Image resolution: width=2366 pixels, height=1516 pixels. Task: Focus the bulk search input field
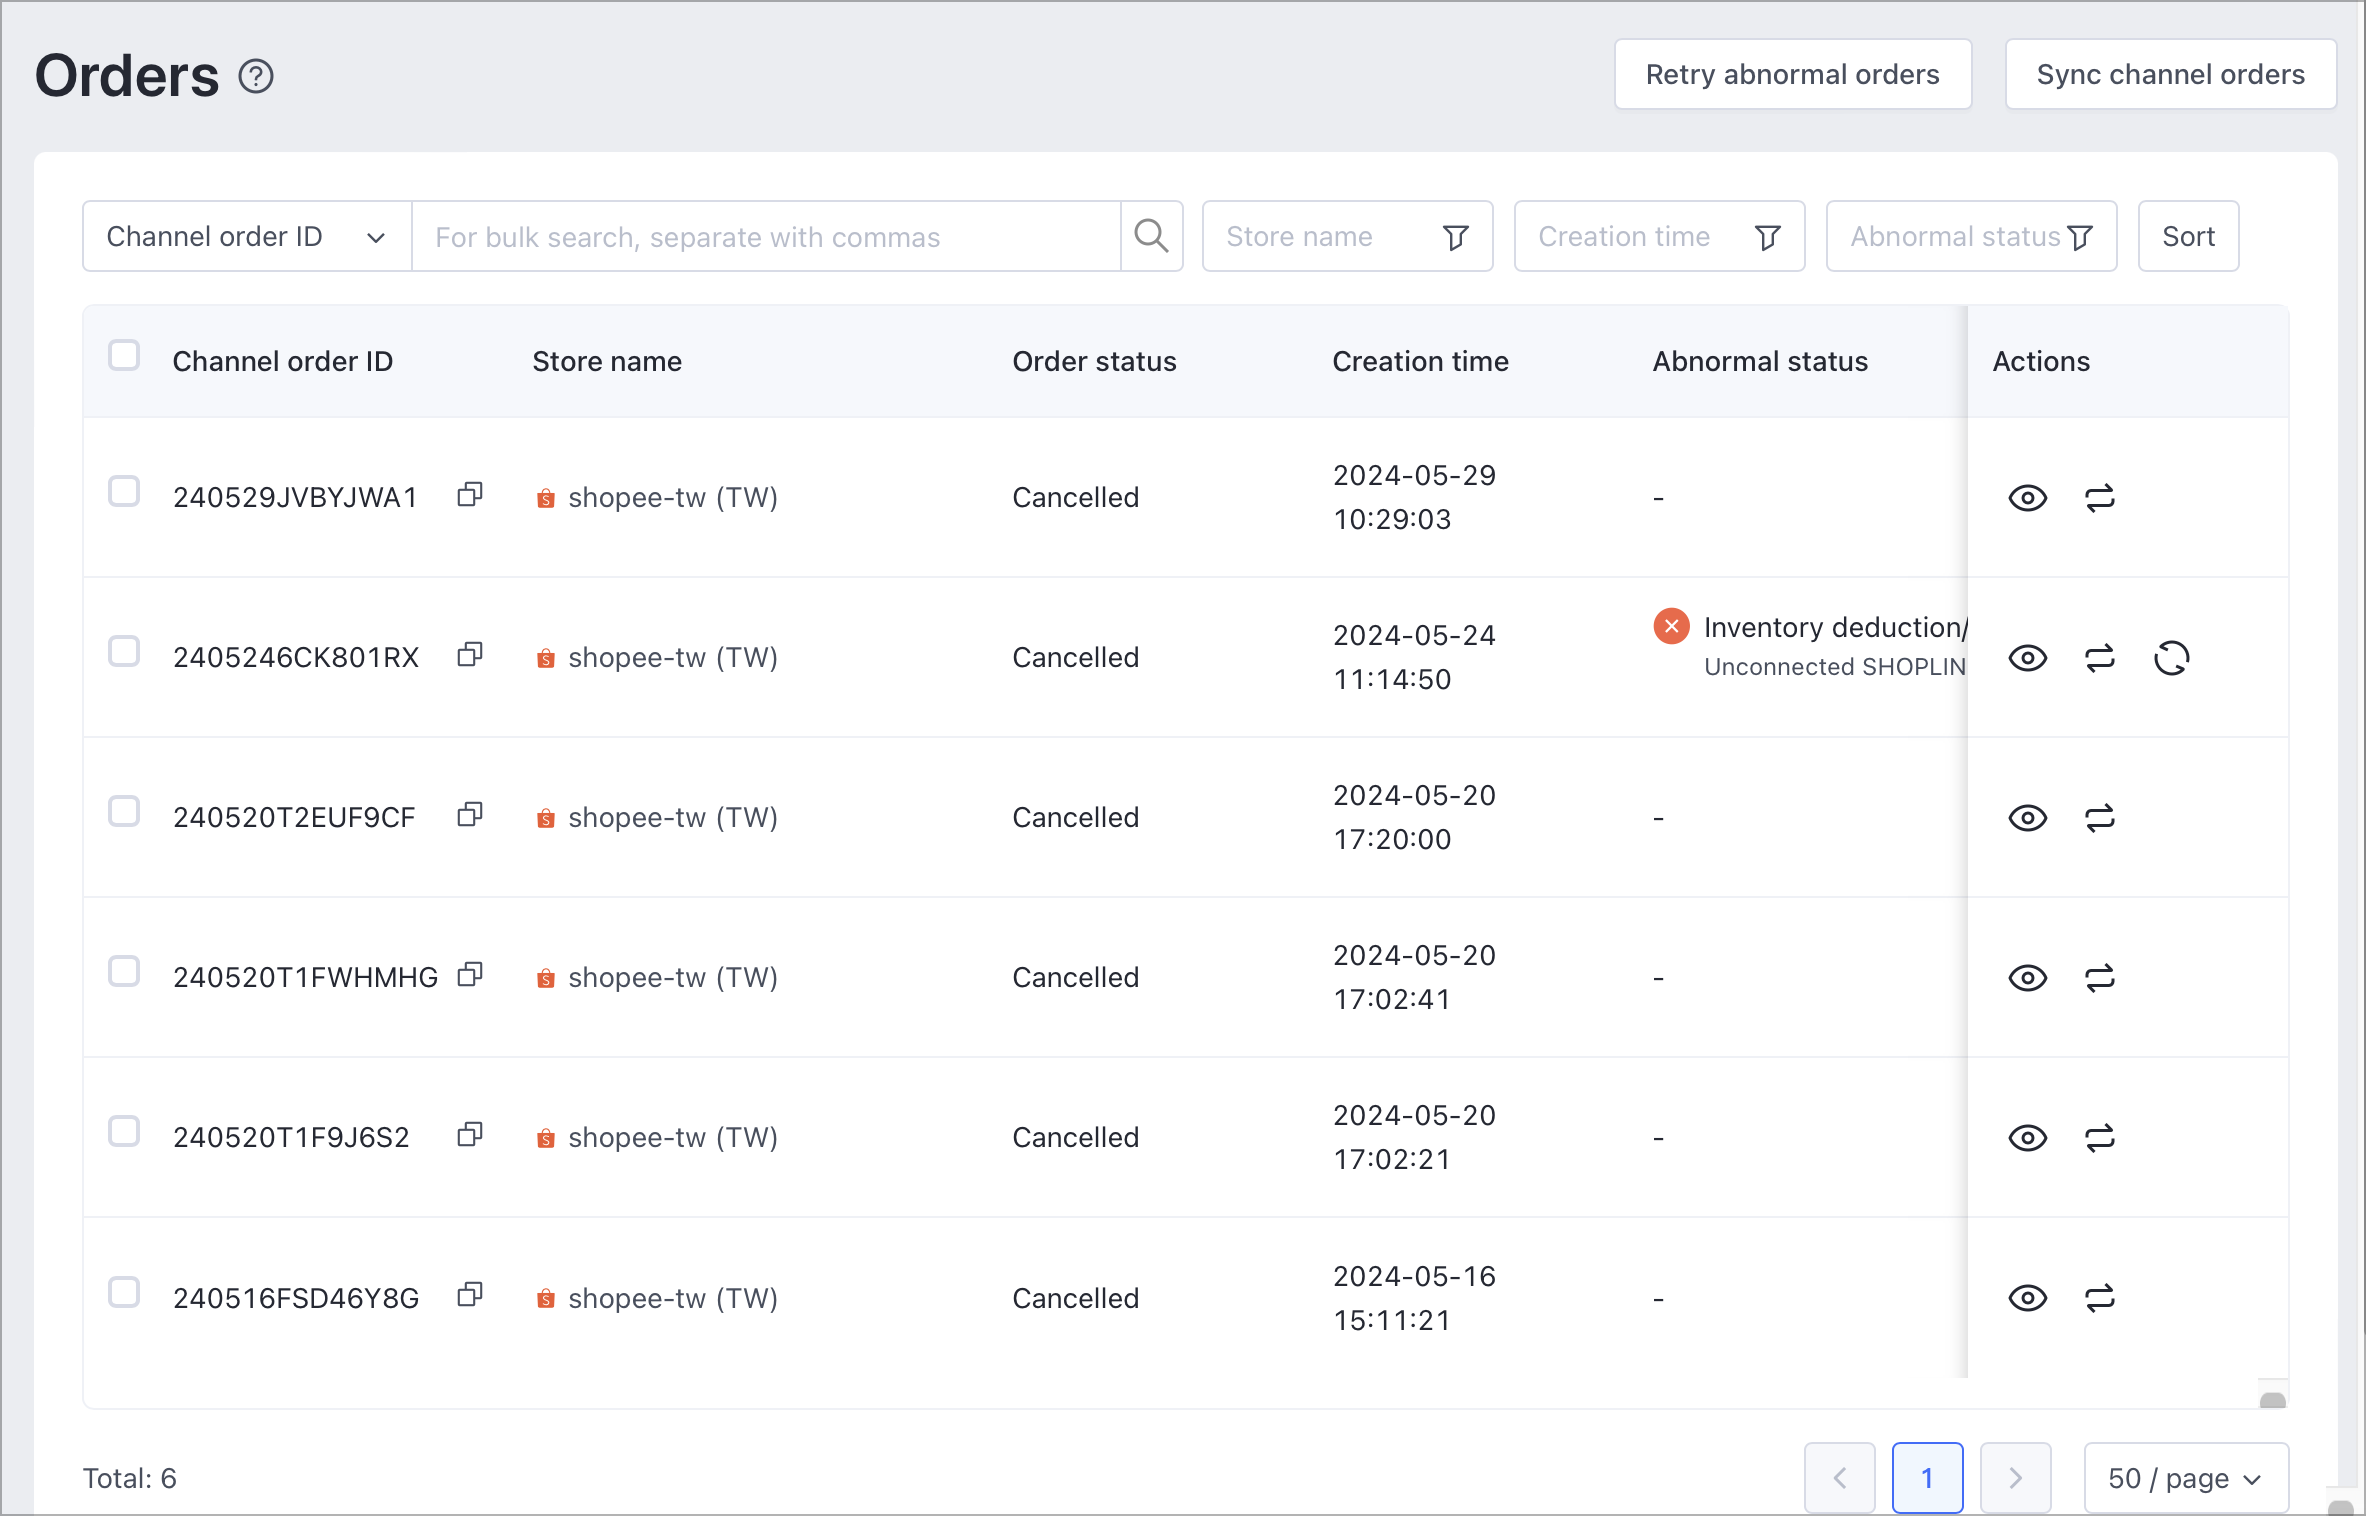[x=767, y=236]
